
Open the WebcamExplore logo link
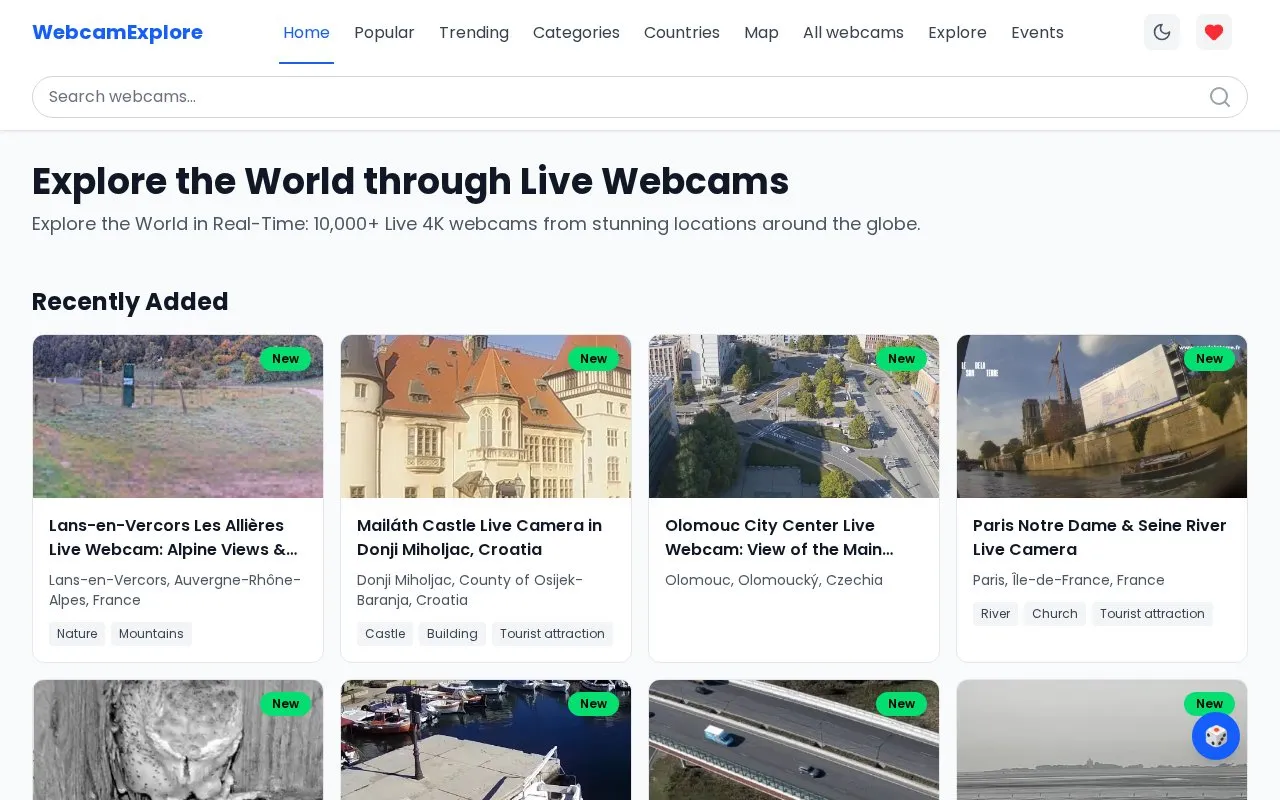tap(117, 32)
